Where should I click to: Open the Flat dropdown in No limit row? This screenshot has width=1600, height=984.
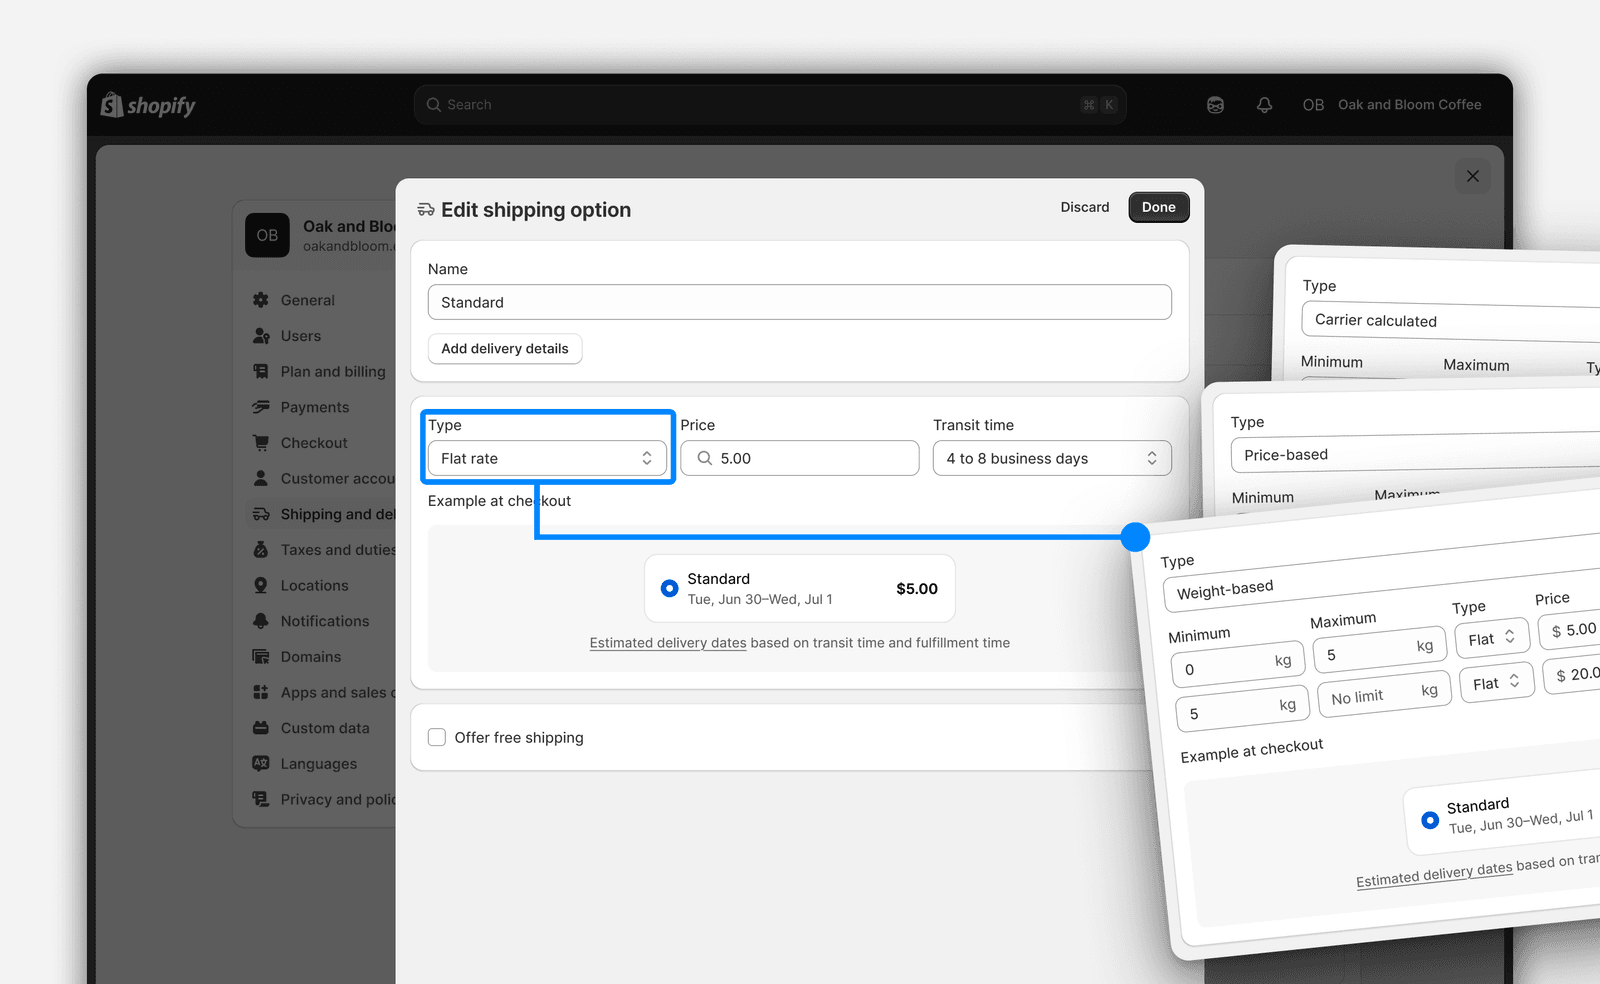[1496, 682]
